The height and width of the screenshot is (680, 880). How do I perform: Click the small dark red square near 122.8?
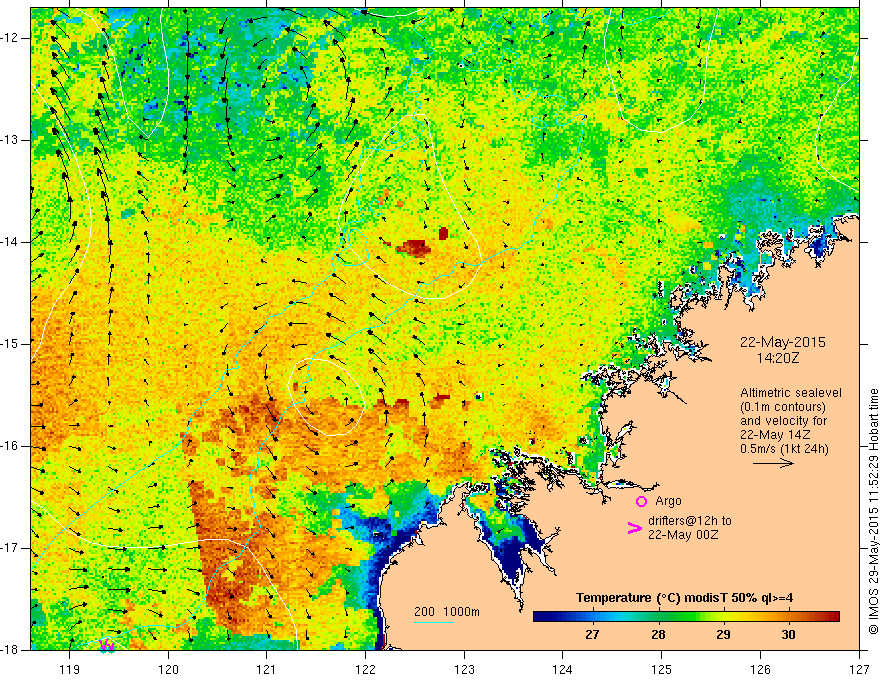click(x=443, y=233)
